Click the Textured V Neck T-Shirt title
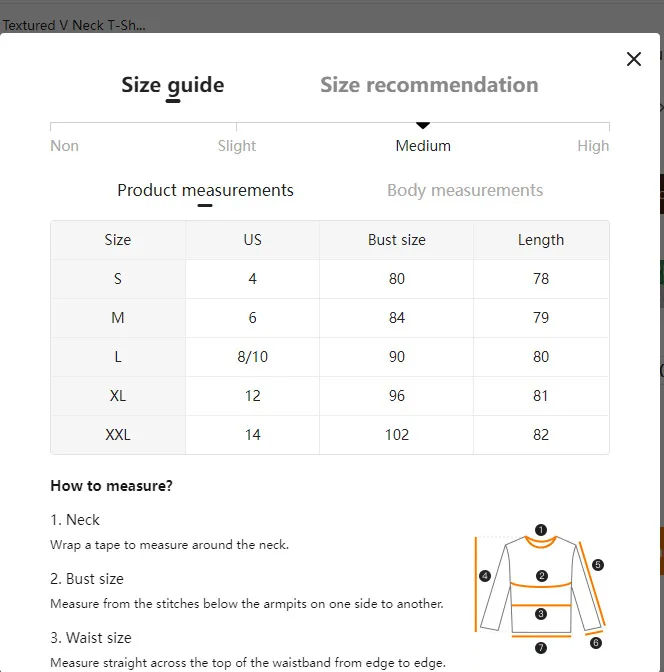Image resolution: width=664 pixels, height=672 pixels. tap(74, 25)
